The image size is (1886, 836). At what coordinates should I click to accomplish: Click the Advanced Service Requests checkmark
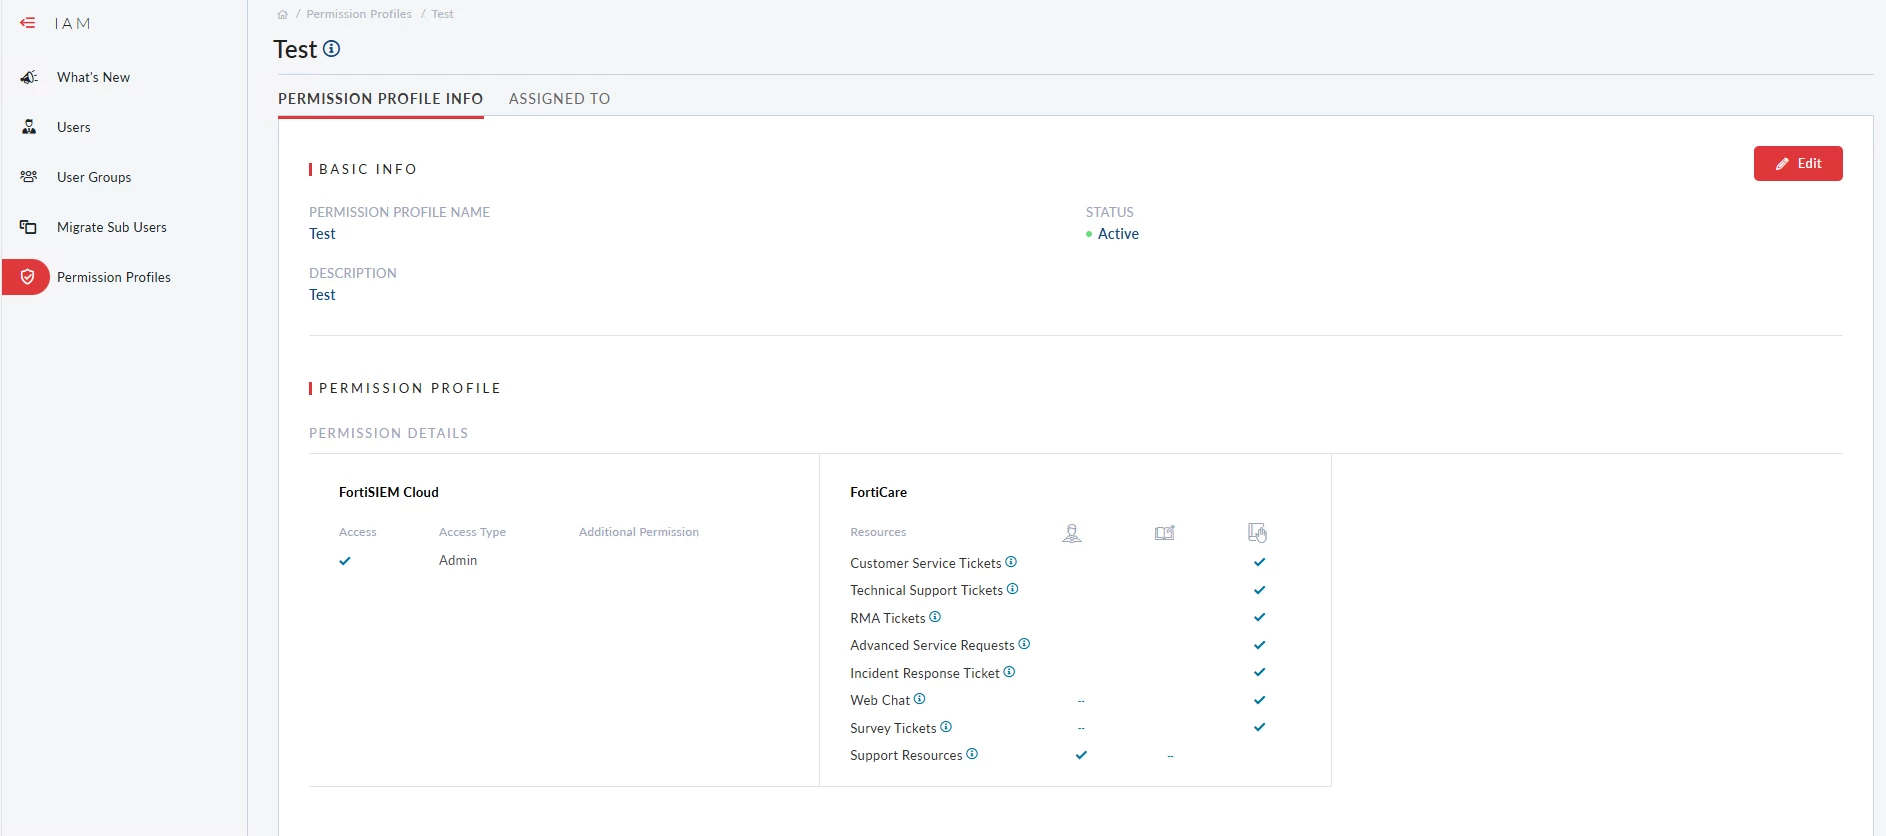tap(1260, 645)
